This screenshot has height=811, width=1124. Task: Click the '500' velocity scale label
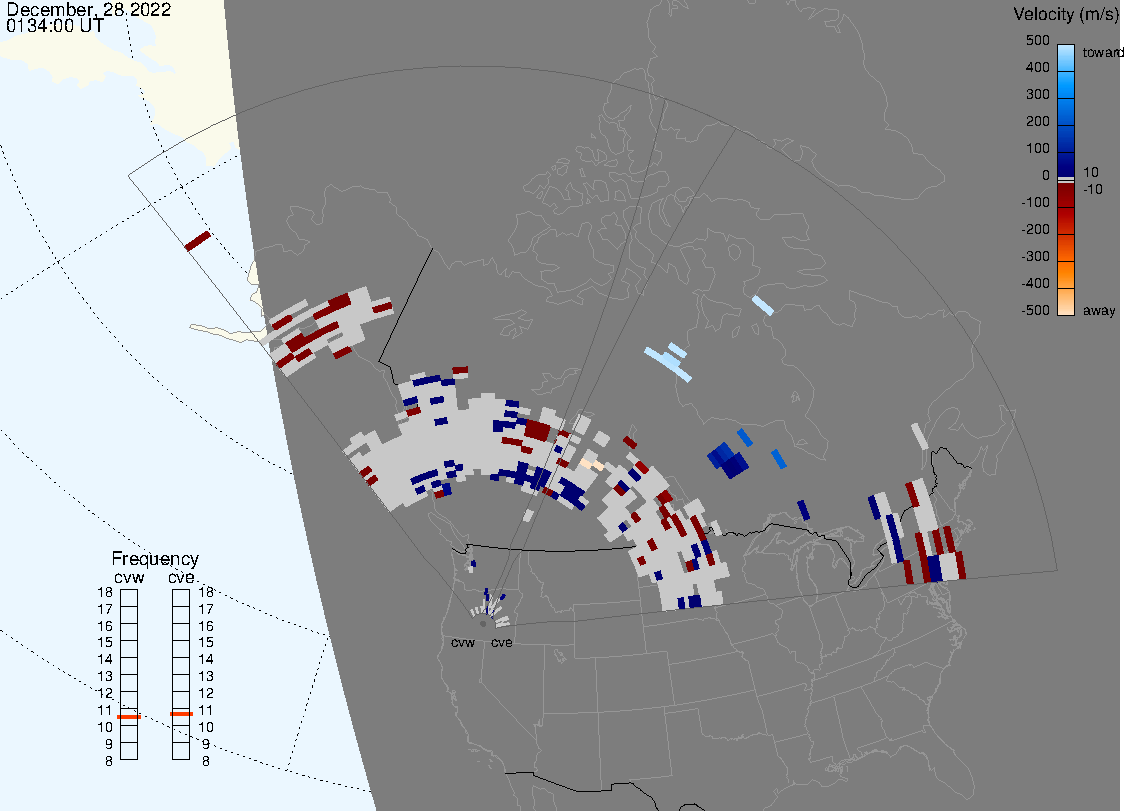[x=1038, y=40]
